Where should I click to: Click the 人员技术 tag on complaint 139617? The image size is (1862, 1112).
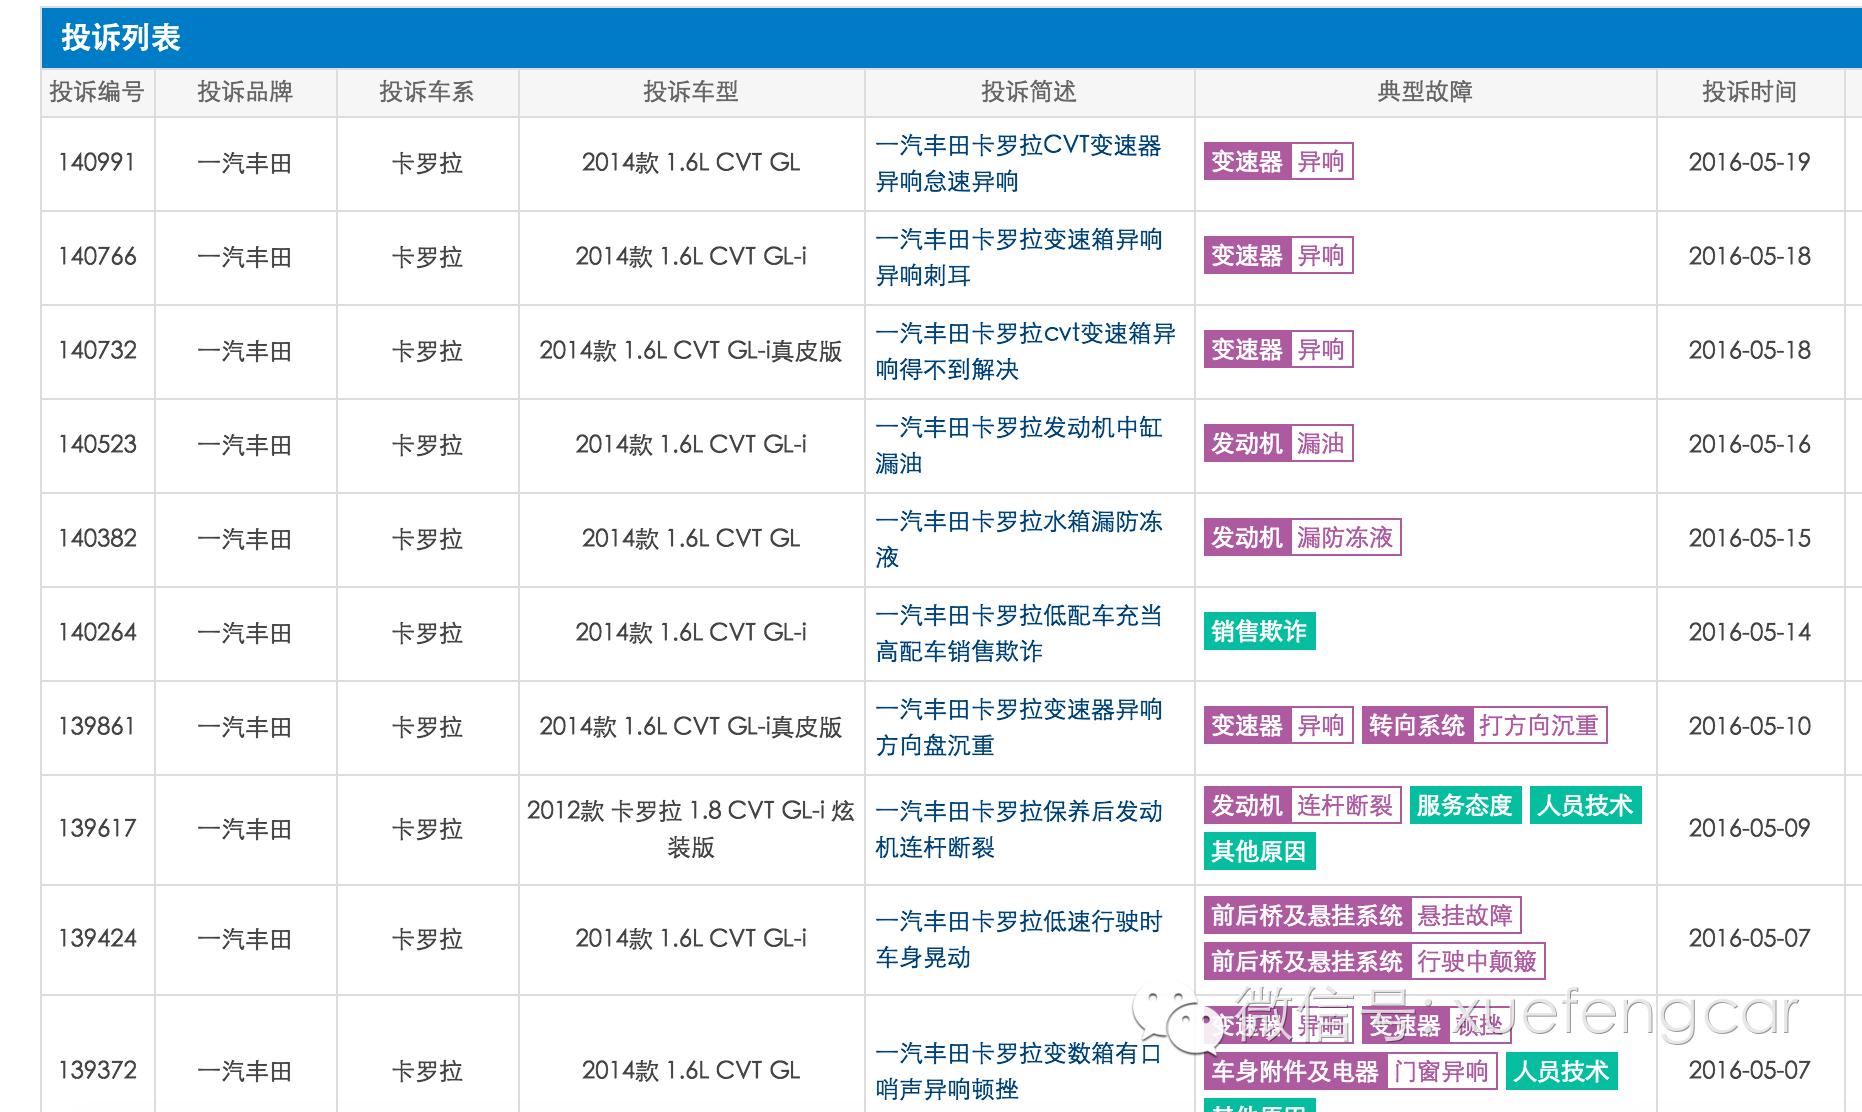pos(1586,805)
